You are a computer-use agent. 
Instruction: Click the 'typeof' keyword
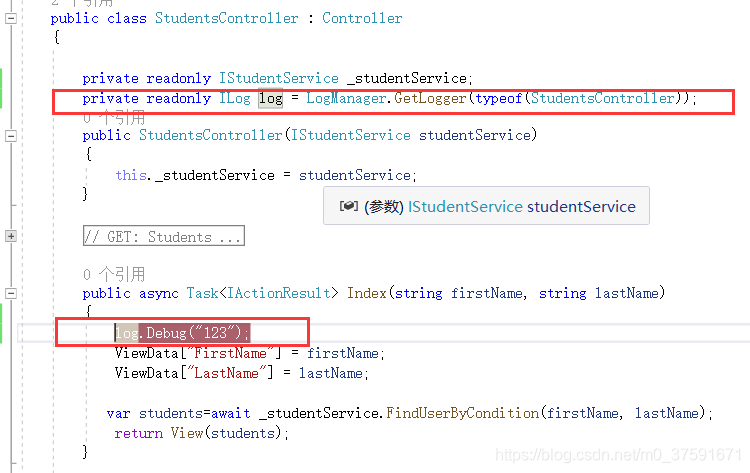coord(498,98)
